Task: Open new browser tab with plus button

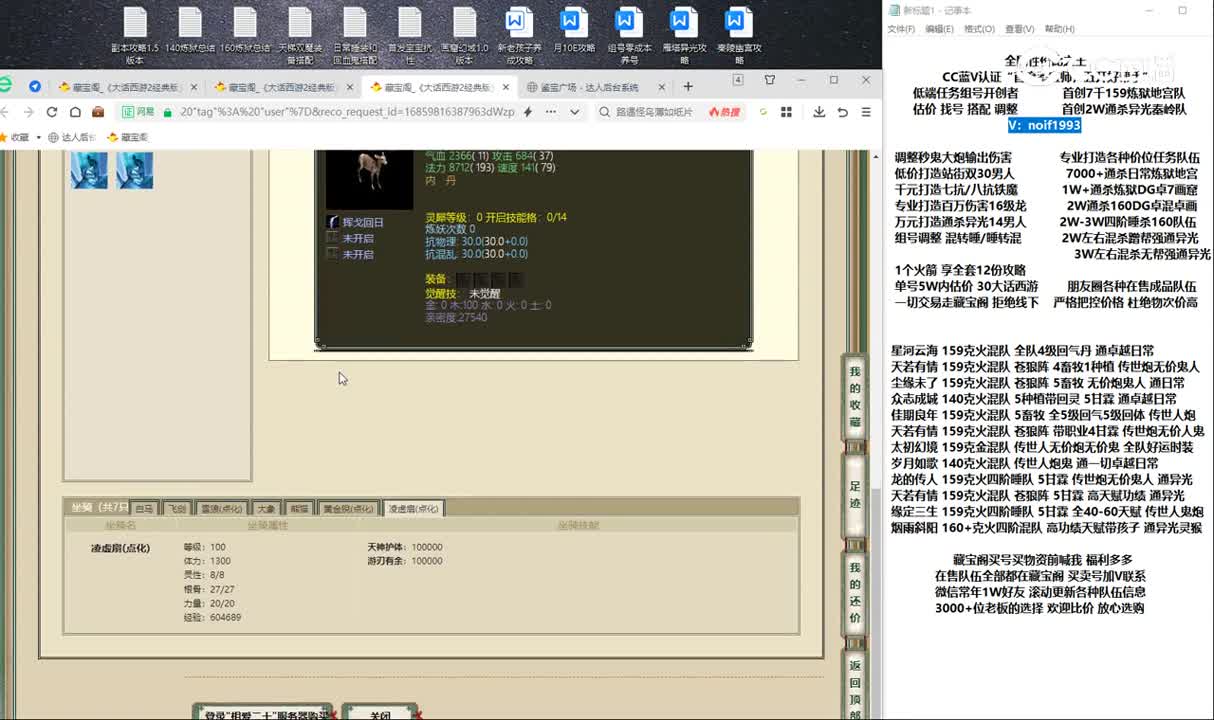Action: [x=687, y=87]
